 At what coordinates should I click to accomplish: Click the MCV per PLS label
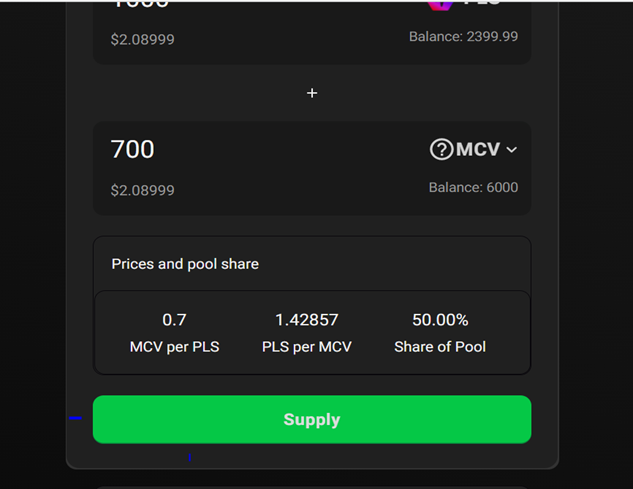coord(174,347)
